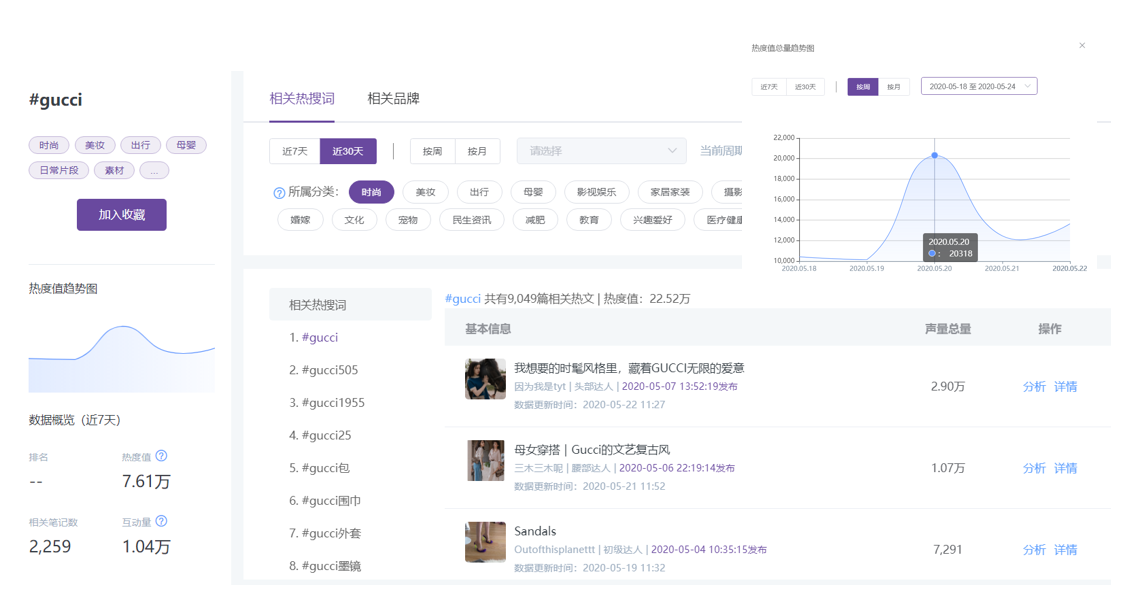The width and height of the screenshot is (1129, 598).
Task: Choose the 文化 category filter
Action: 354,220
